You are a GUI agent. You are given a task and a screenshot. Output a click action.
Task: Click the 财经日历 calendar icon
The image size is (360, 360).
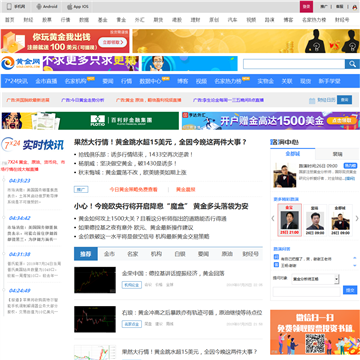tap(312, 100)
